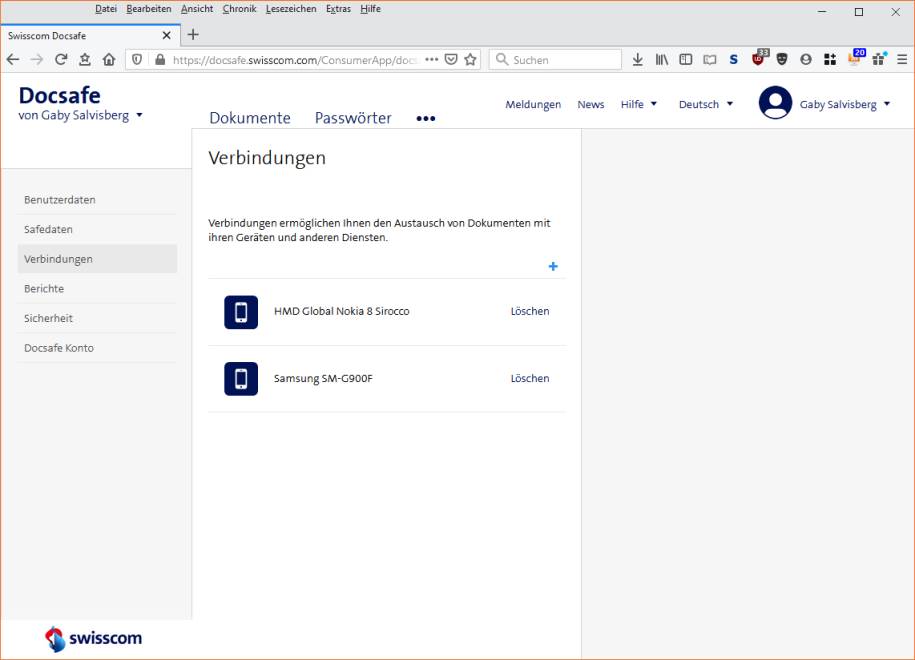Click the Firefox account avatar icon
Viewport: 915px width, 660px height.
point(806,60)
